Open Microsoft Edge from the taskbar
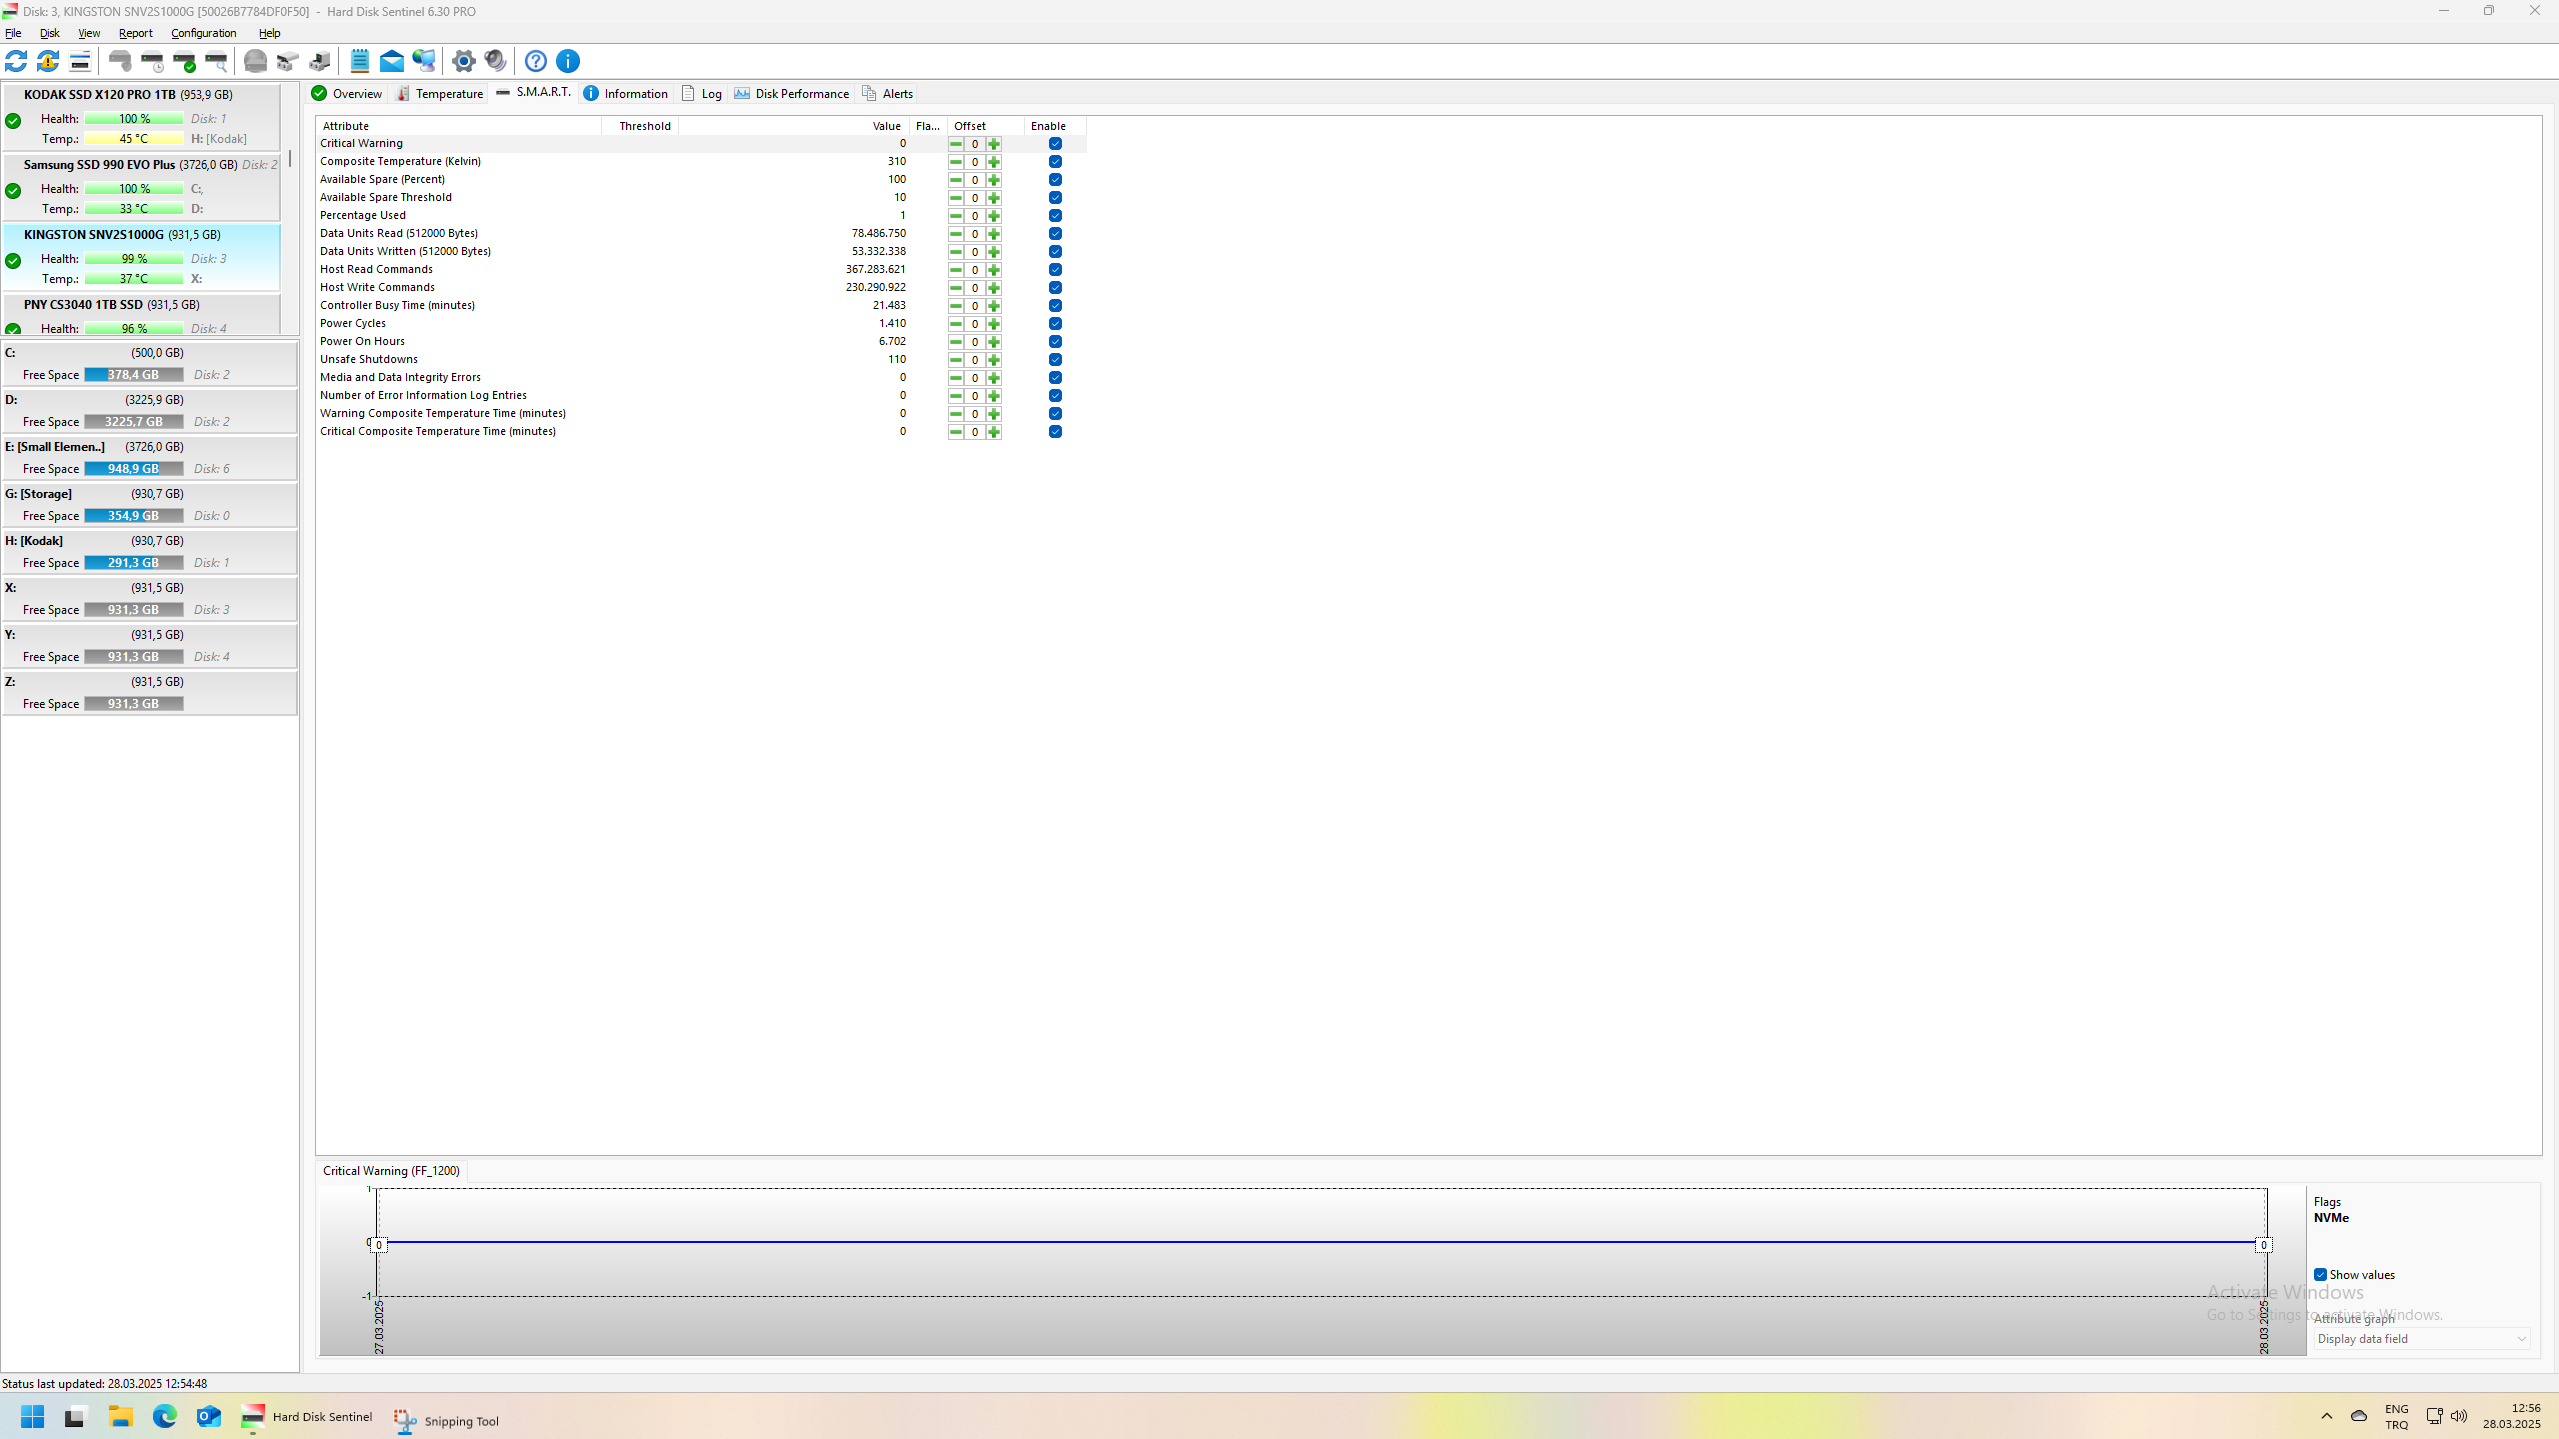Screen dimensions: 2559x1439 [165, 1417]
